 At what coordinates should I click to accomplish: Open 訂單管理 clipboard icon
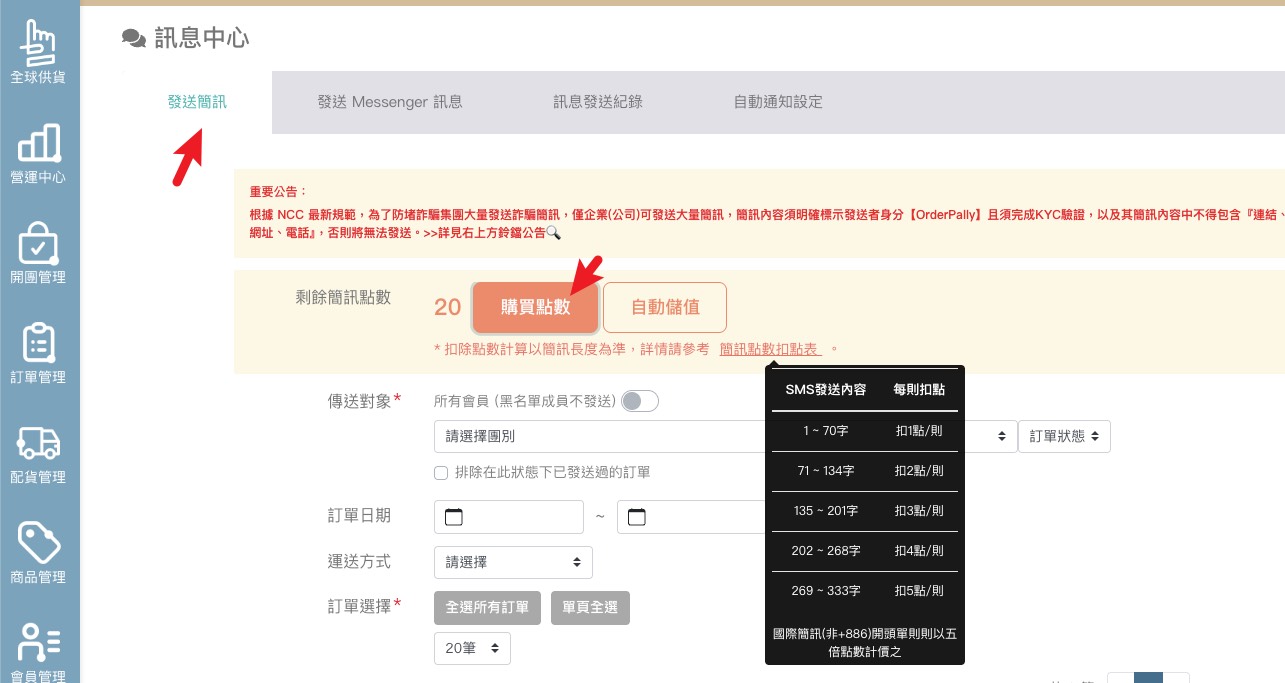tap(38, 352)
